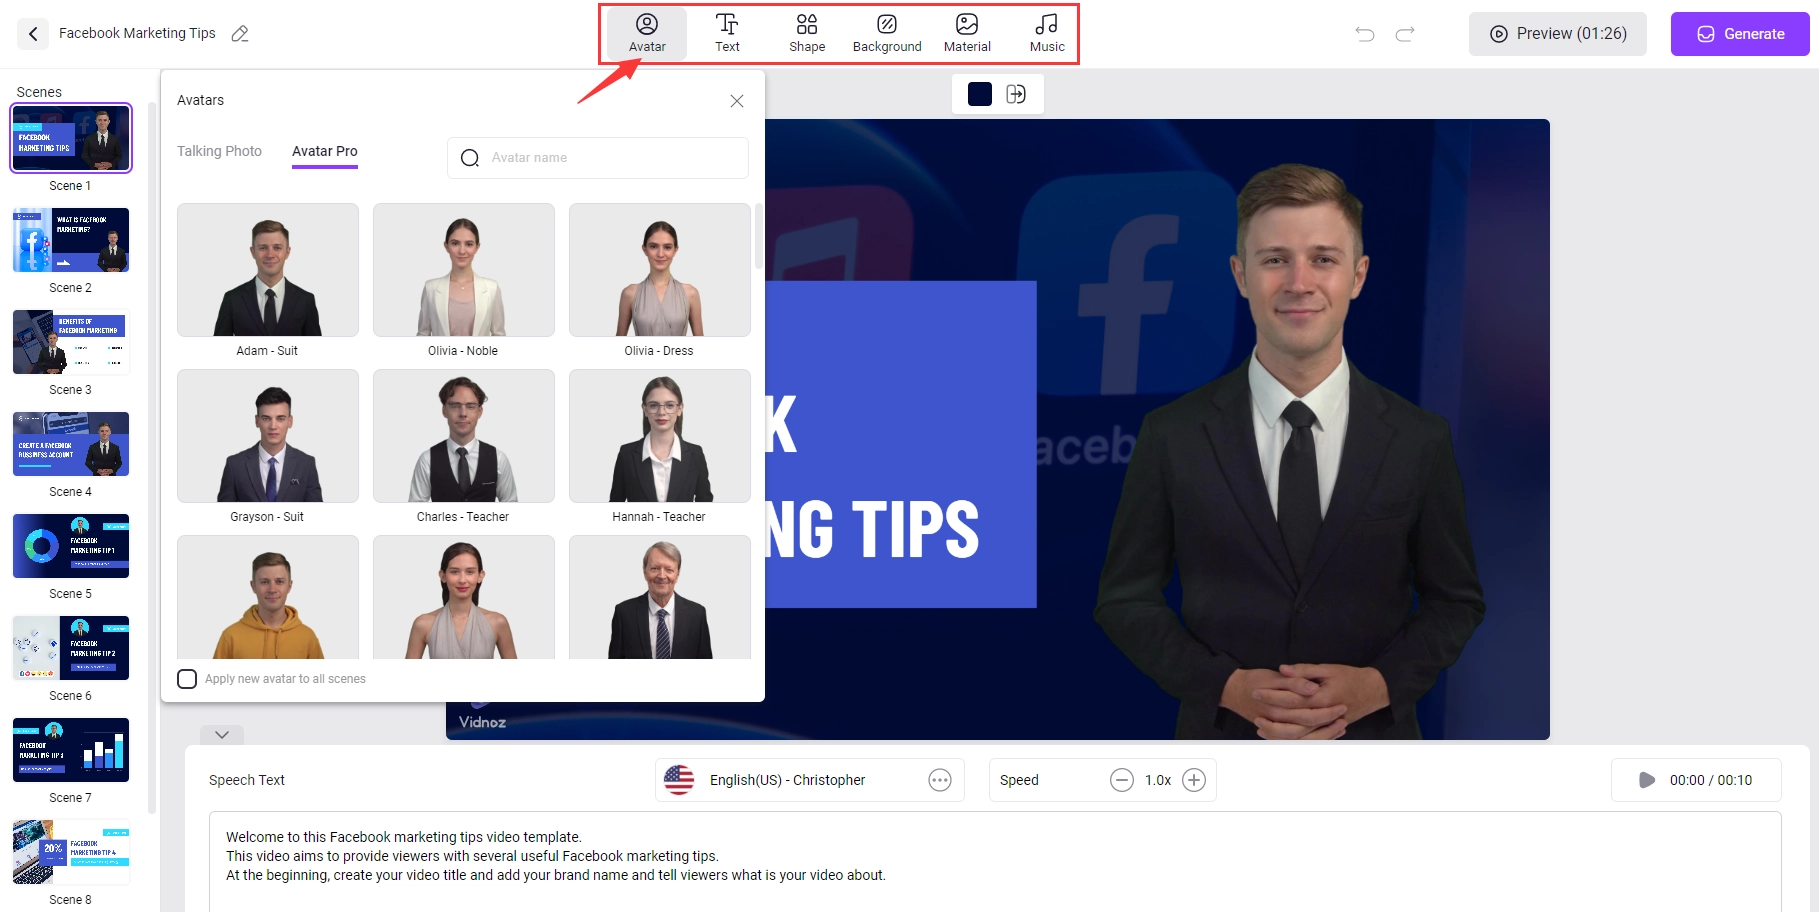Click the Generate button

[x=1739, y=34]
